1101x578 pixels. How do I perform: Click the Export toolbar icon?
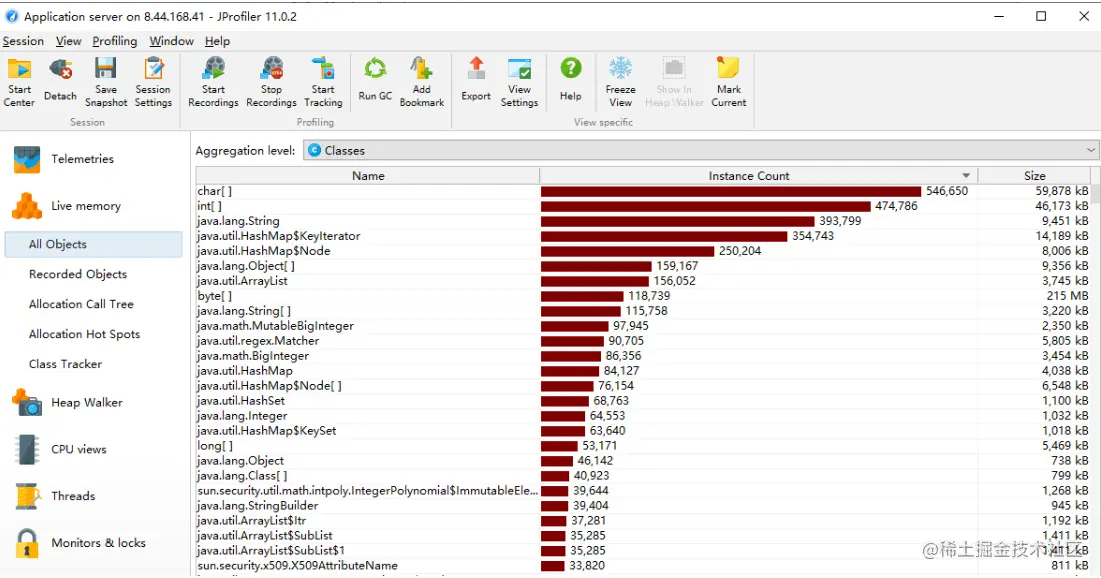[476, 69]
